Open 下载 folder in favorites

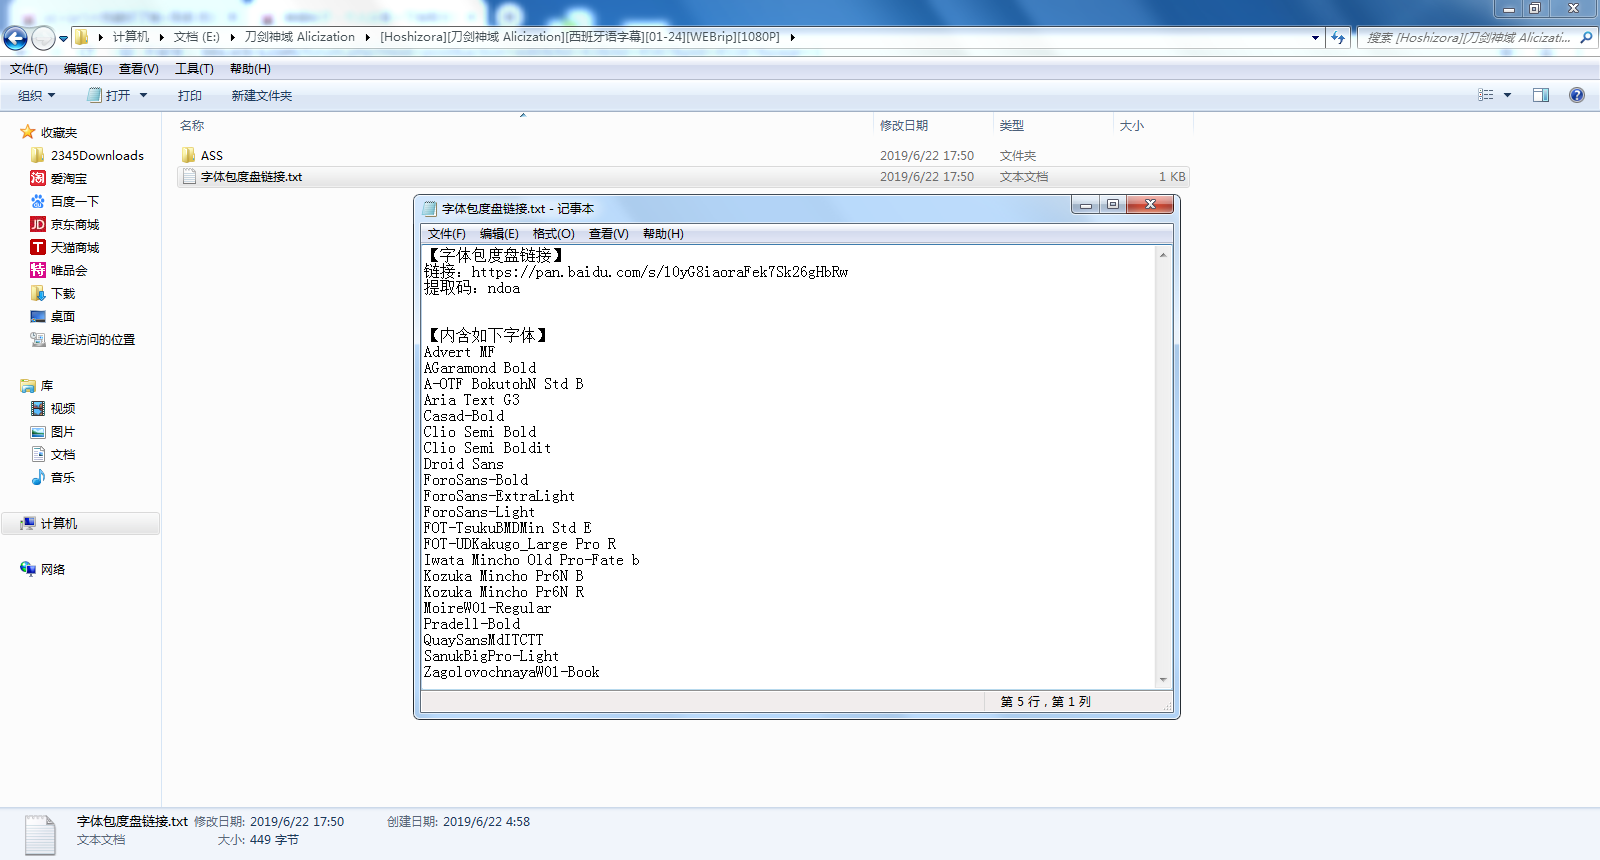63,293
